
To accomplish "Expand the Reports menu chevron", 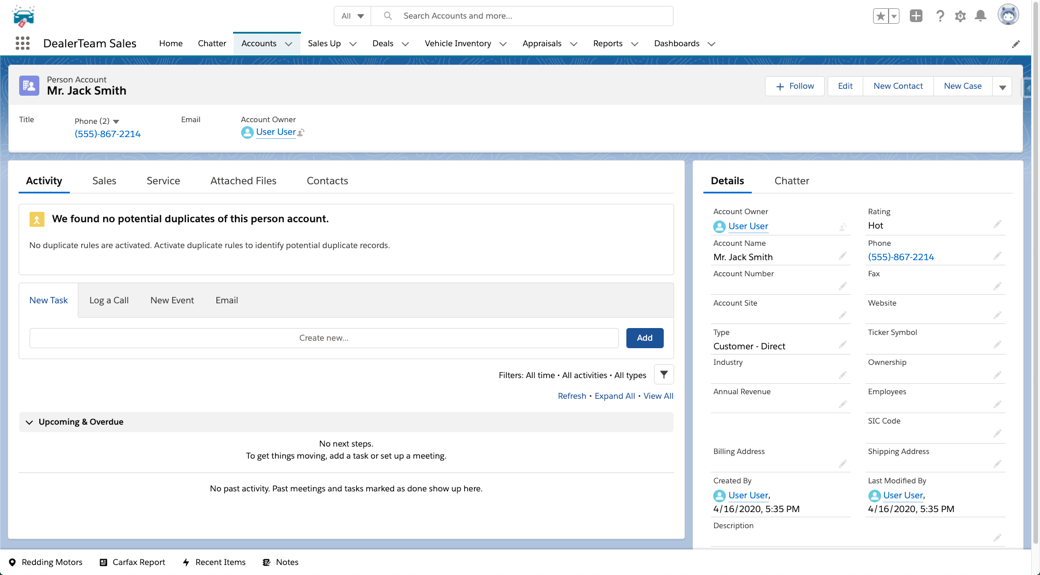I will [x=634, y=44].
